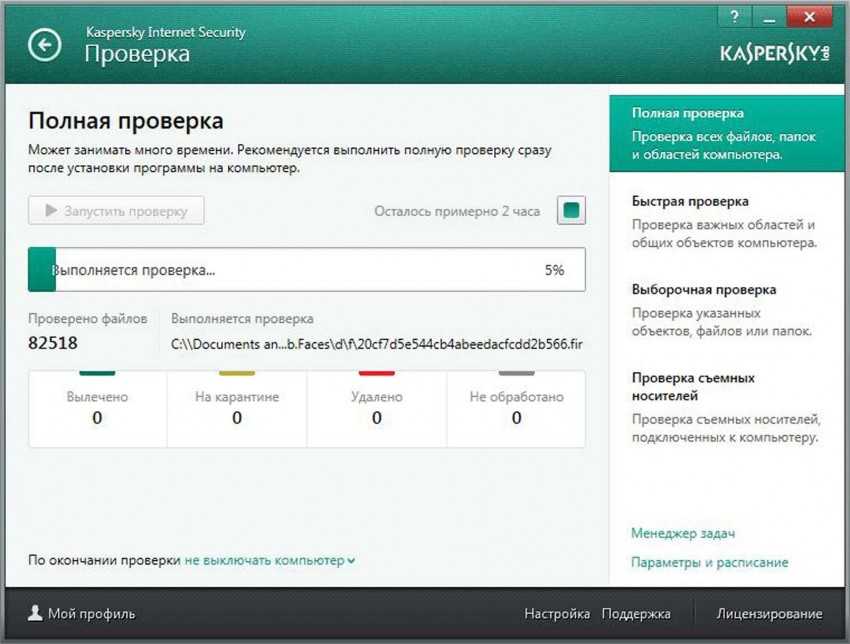The image size is (850, 644).
Task: Close the Kaspersky window
Action: tap(809, 17)
